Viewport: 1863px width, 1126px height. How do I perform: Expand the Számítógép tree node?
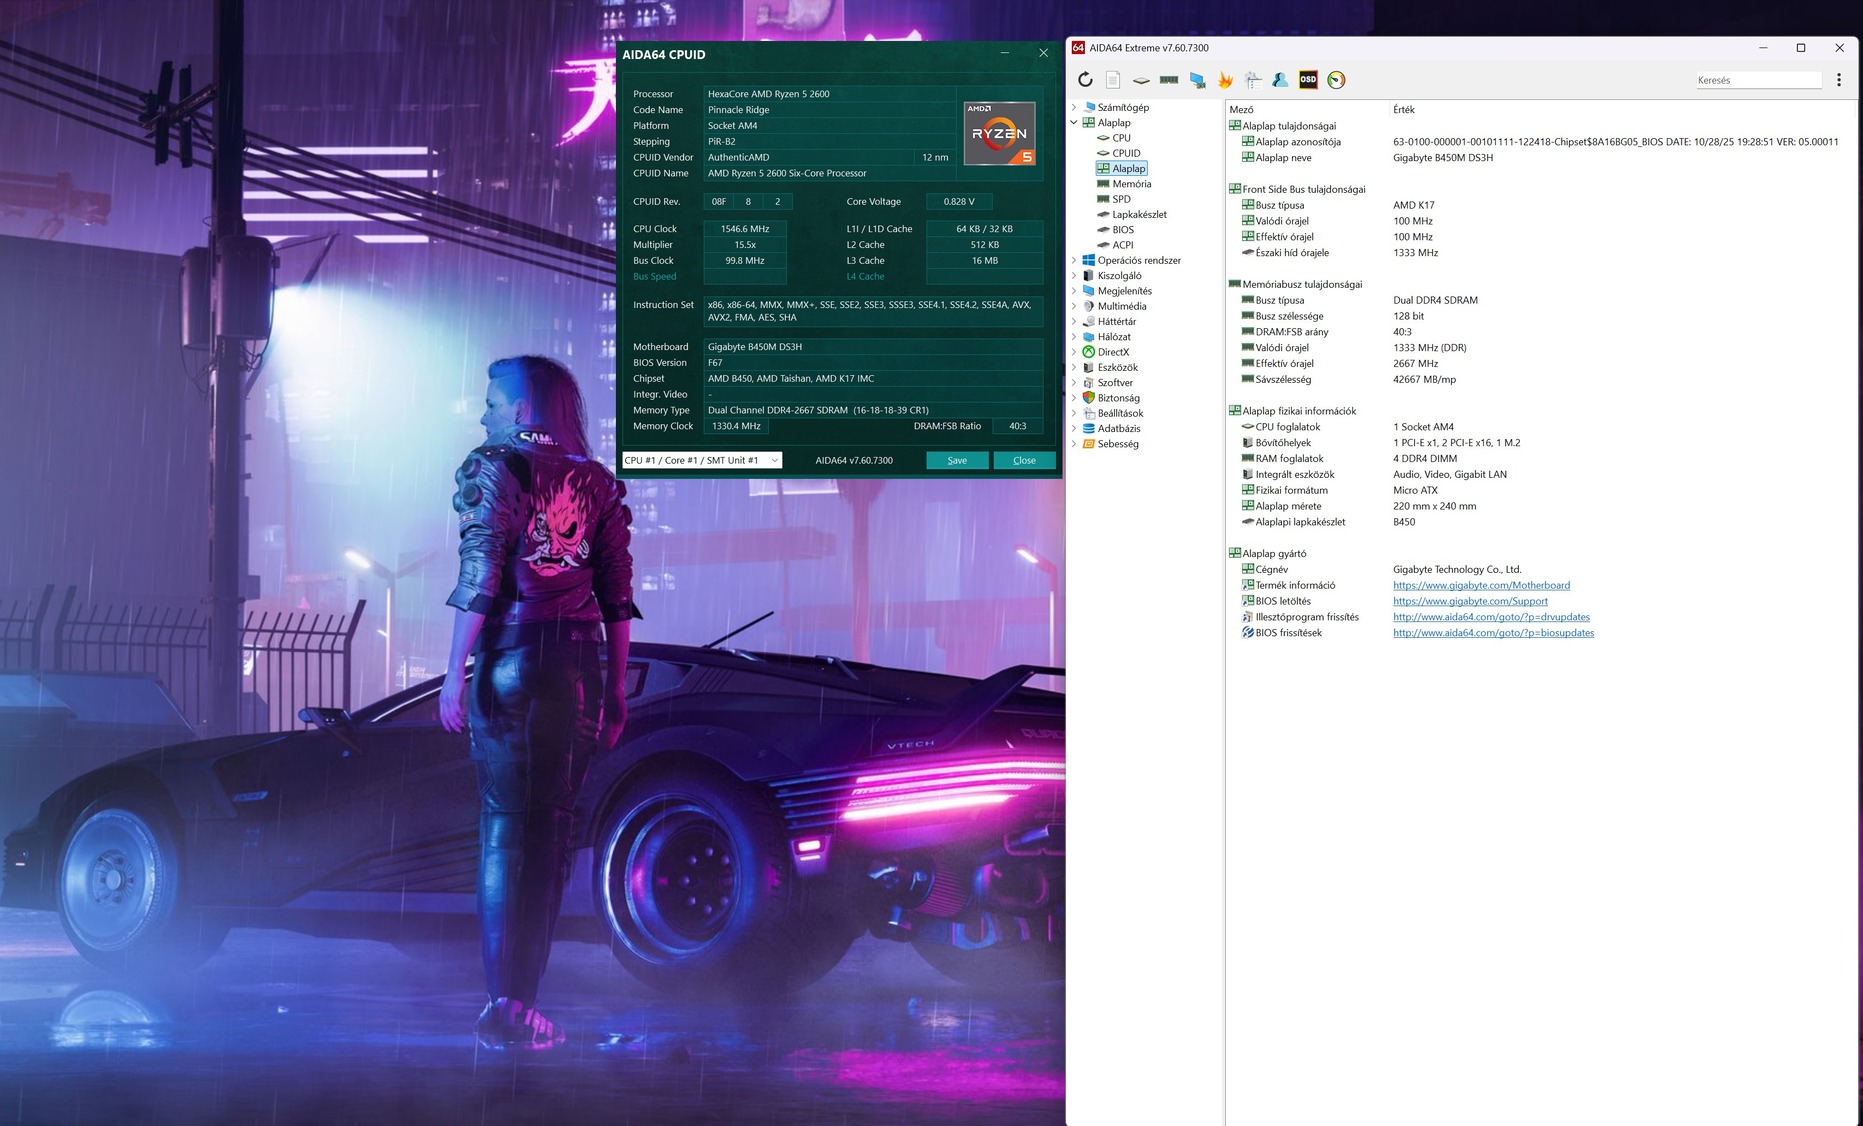pos(1075,107)
